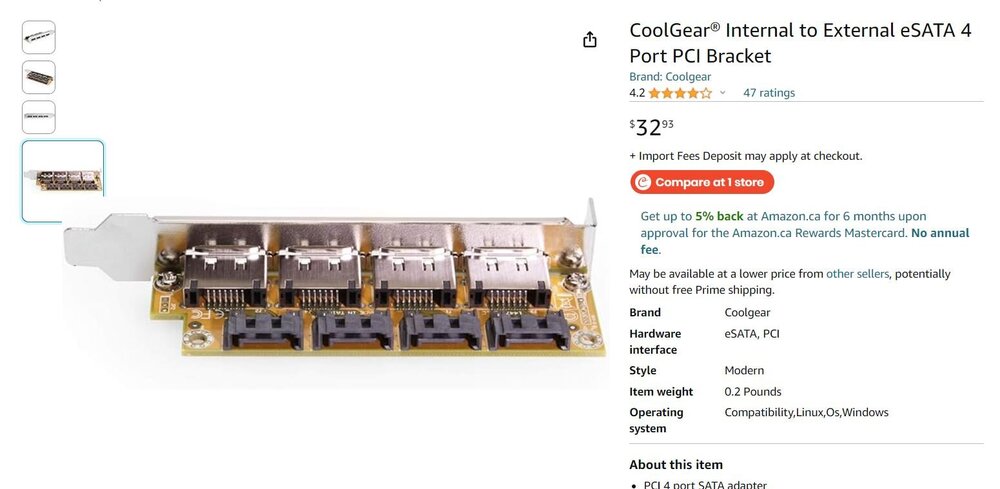Open the star rating dropdown chevron

(x=723, y=93)
